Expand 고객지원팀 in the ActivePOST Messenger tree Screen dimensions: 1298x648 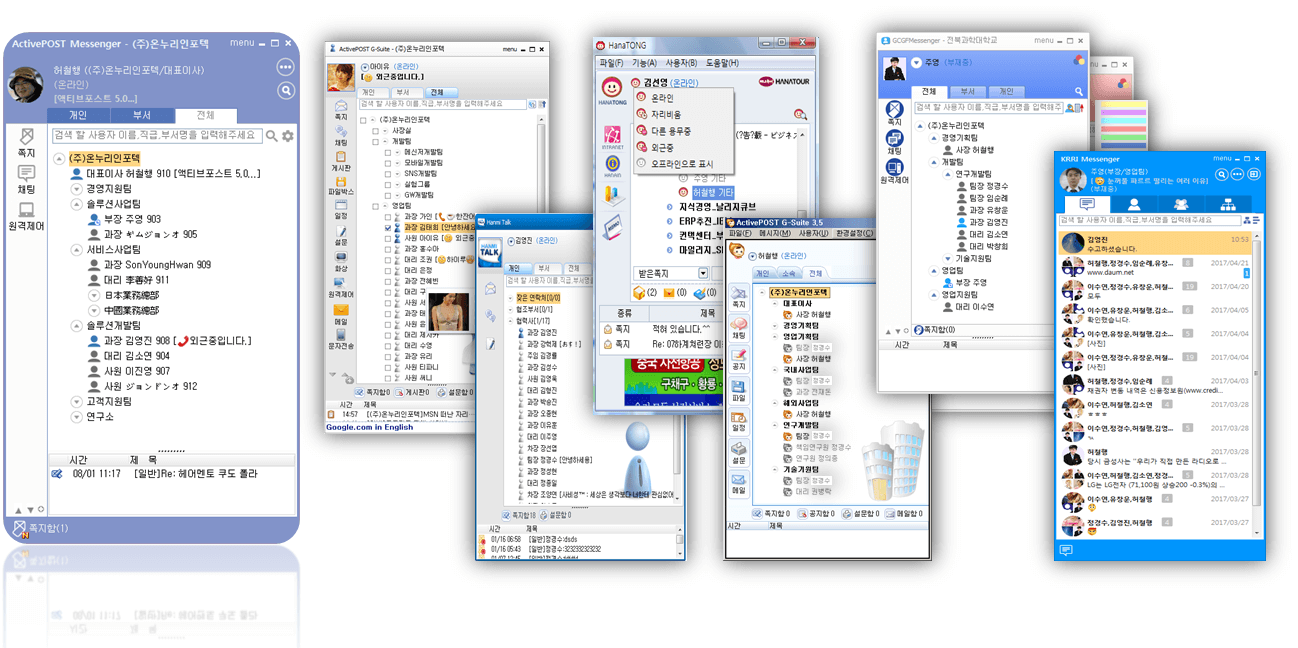(x=75, y=401)
